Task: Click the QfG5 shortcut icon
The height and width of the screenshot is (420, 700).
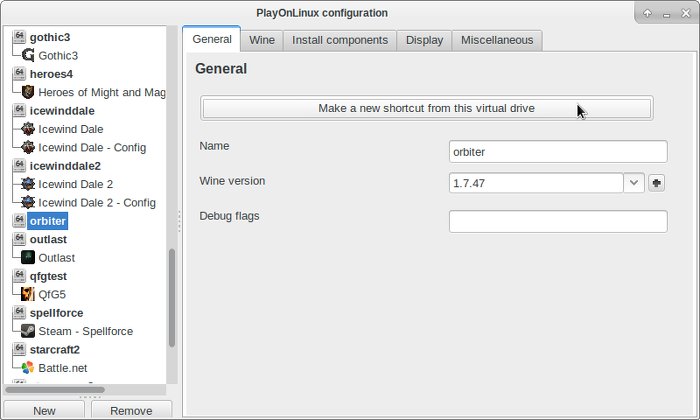Action: pos(28,294)
